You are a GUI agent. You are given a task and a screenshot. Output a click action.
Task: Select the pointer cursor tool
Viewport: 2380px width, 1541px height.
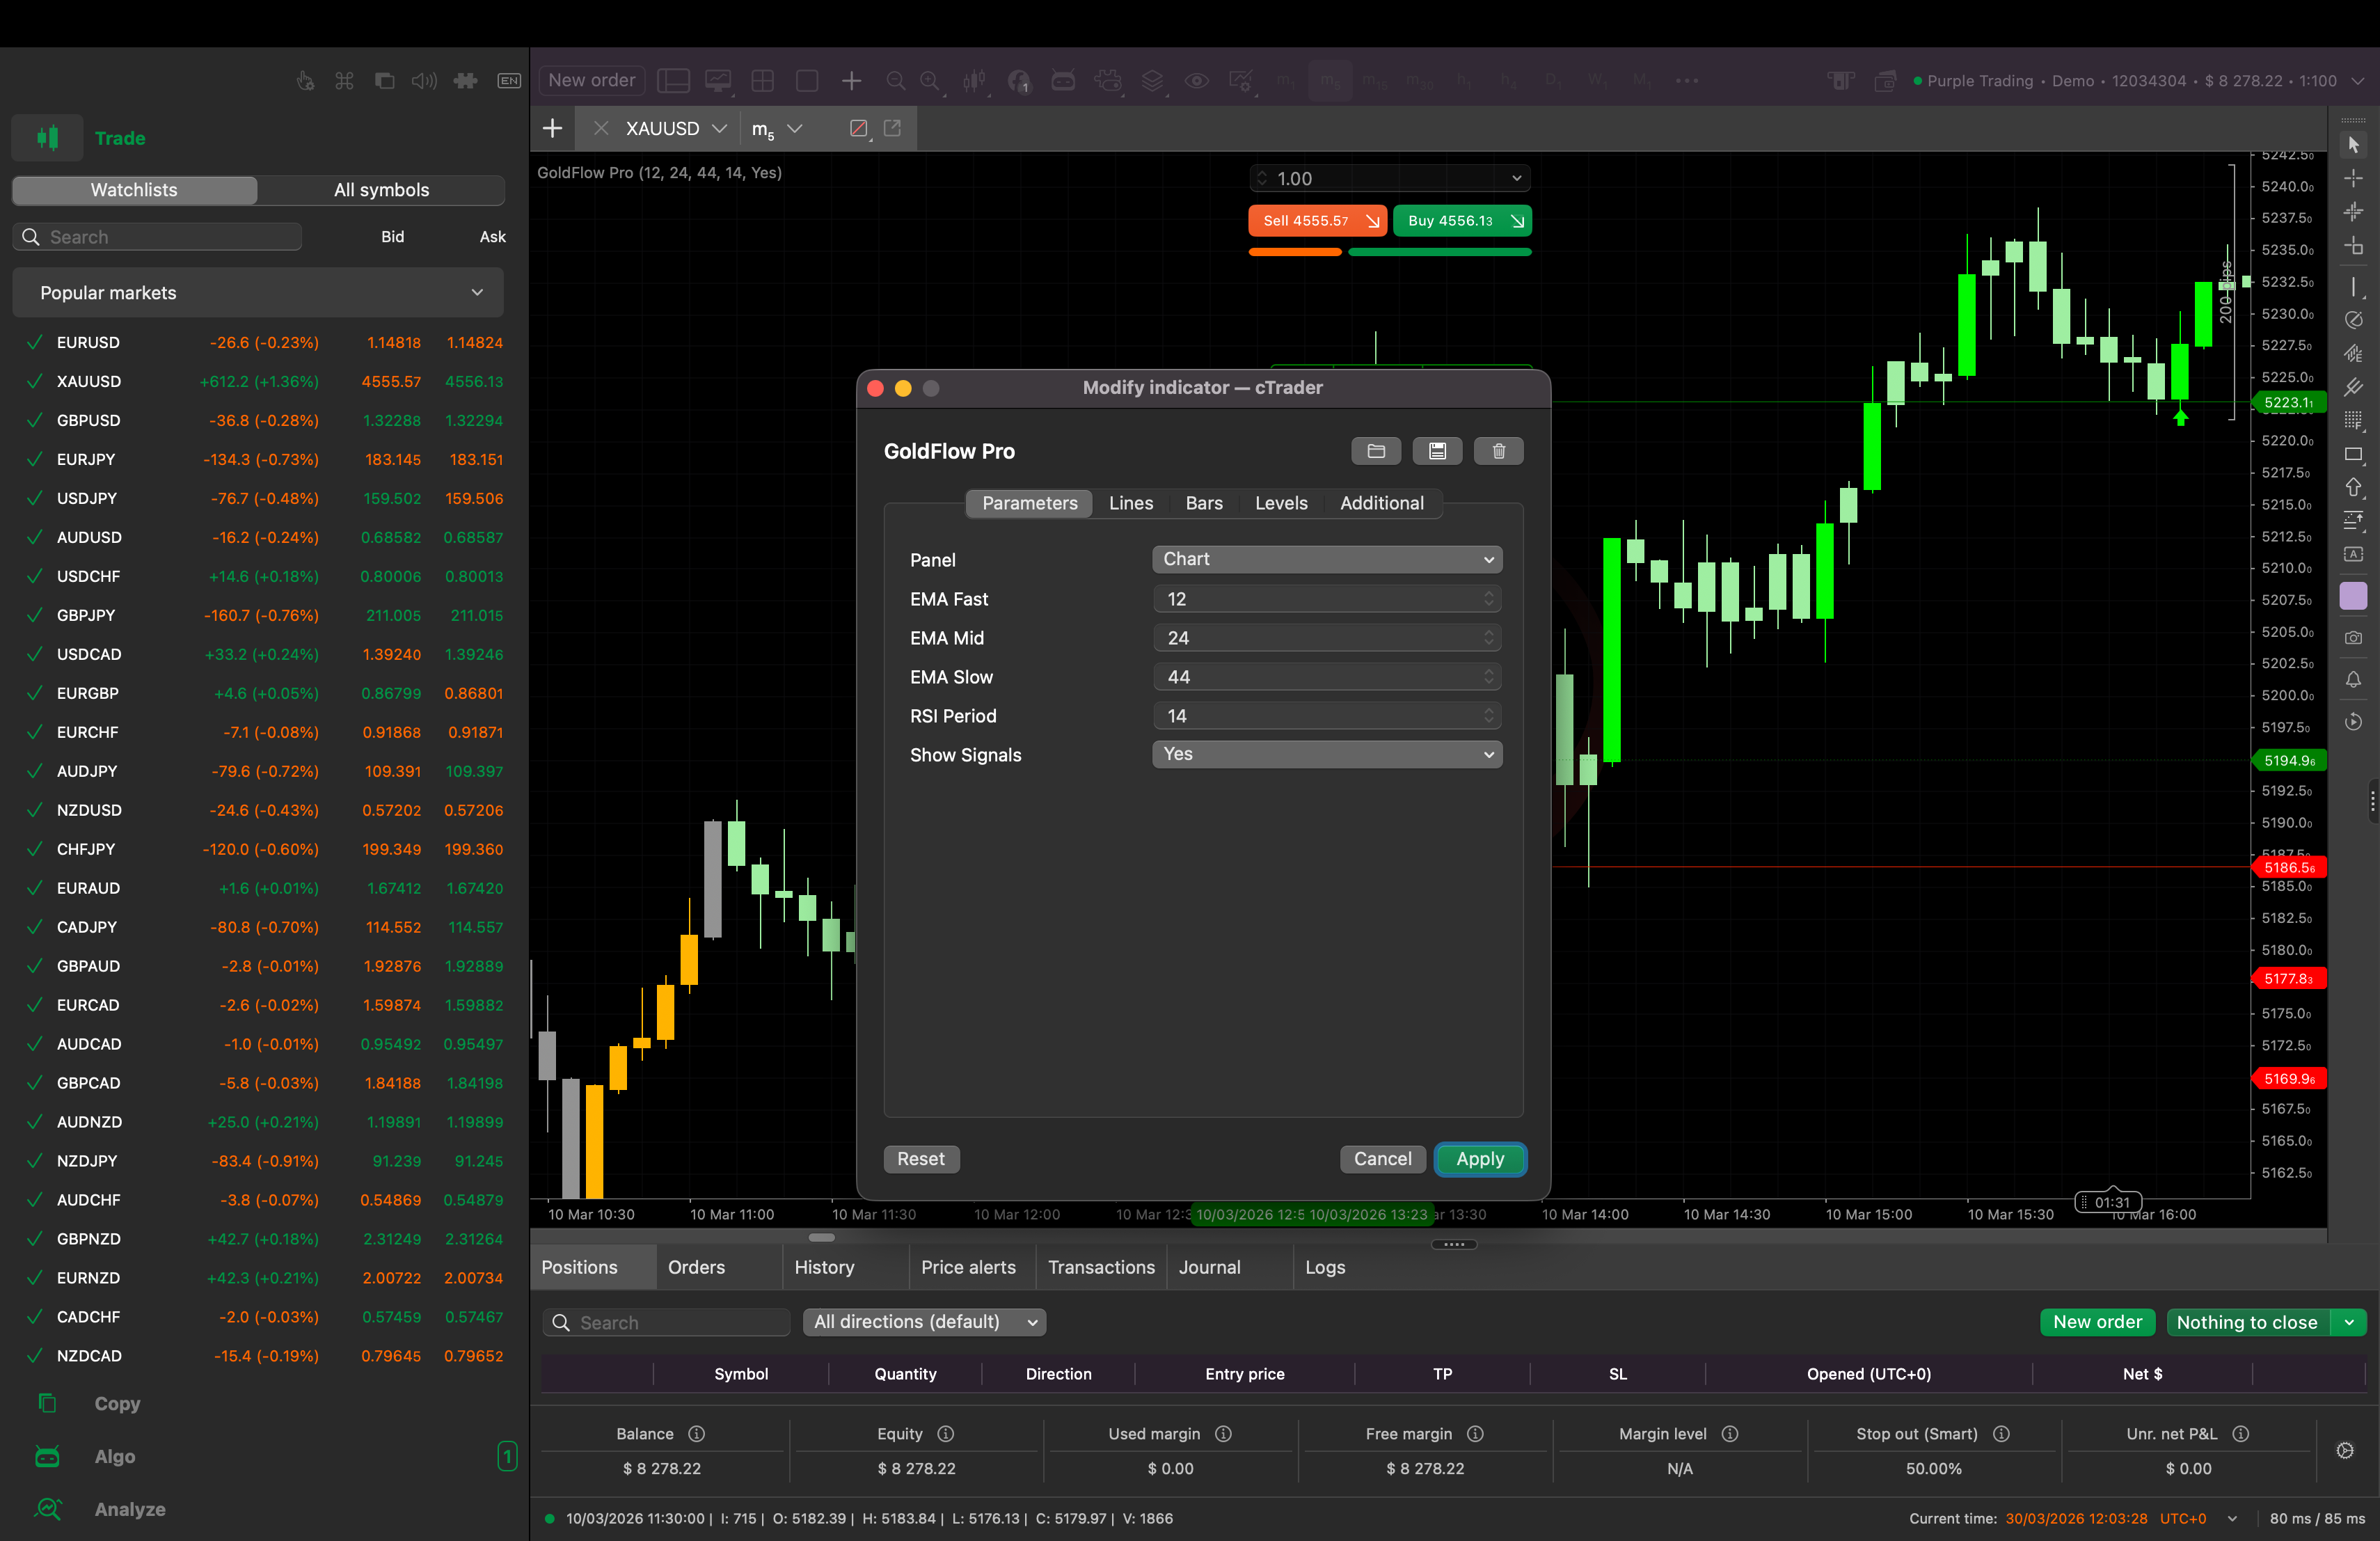(2354, 146)
